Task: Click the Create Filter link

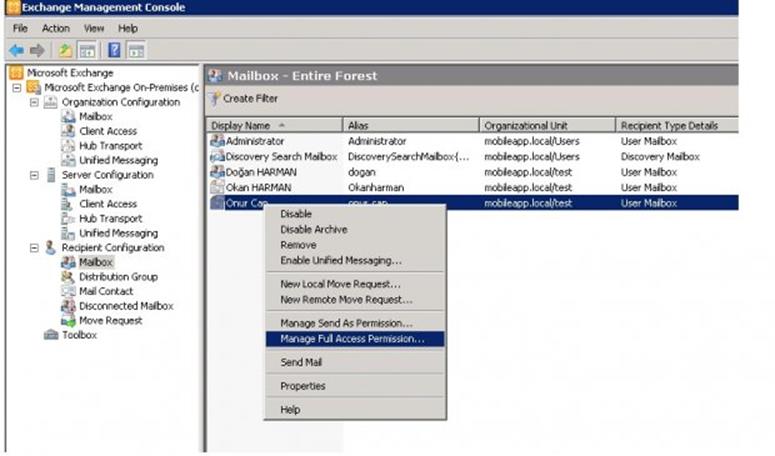Action: (250, 98)
